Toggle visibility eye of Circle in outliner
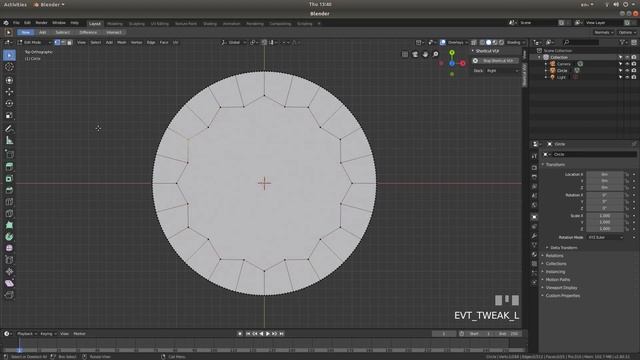This screenshot has height=360, width=640. point(627,71)
